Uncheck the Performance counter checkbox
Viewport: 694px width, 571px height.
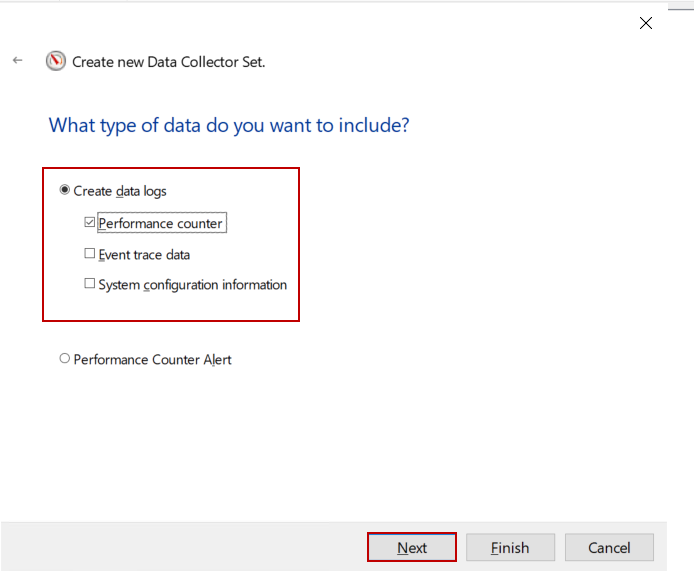90,223
